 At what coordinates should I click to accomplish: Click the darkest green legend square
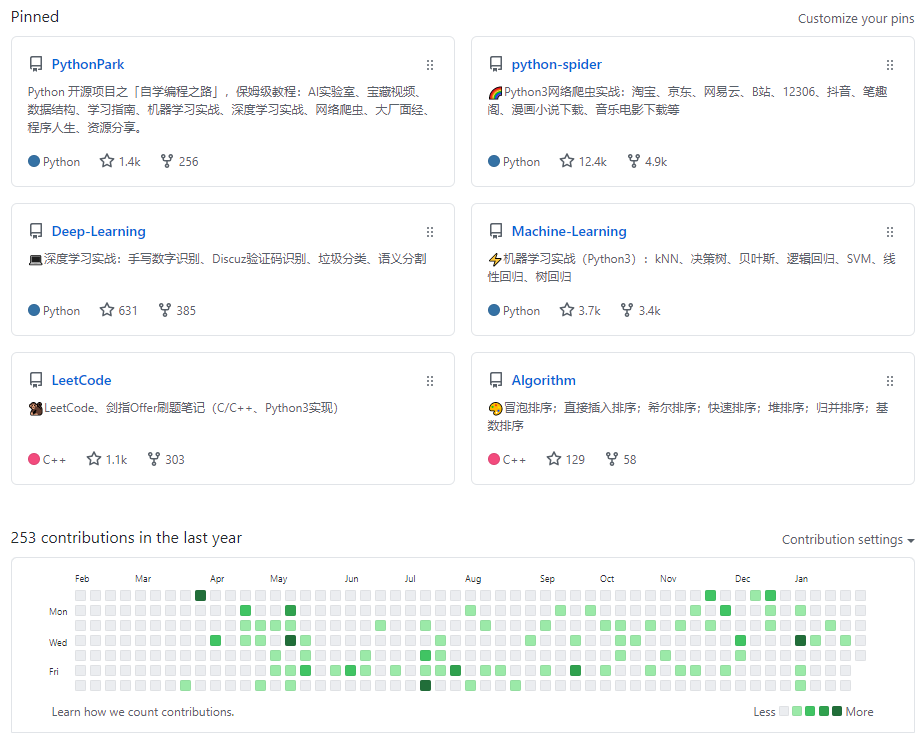coord(837,711)
